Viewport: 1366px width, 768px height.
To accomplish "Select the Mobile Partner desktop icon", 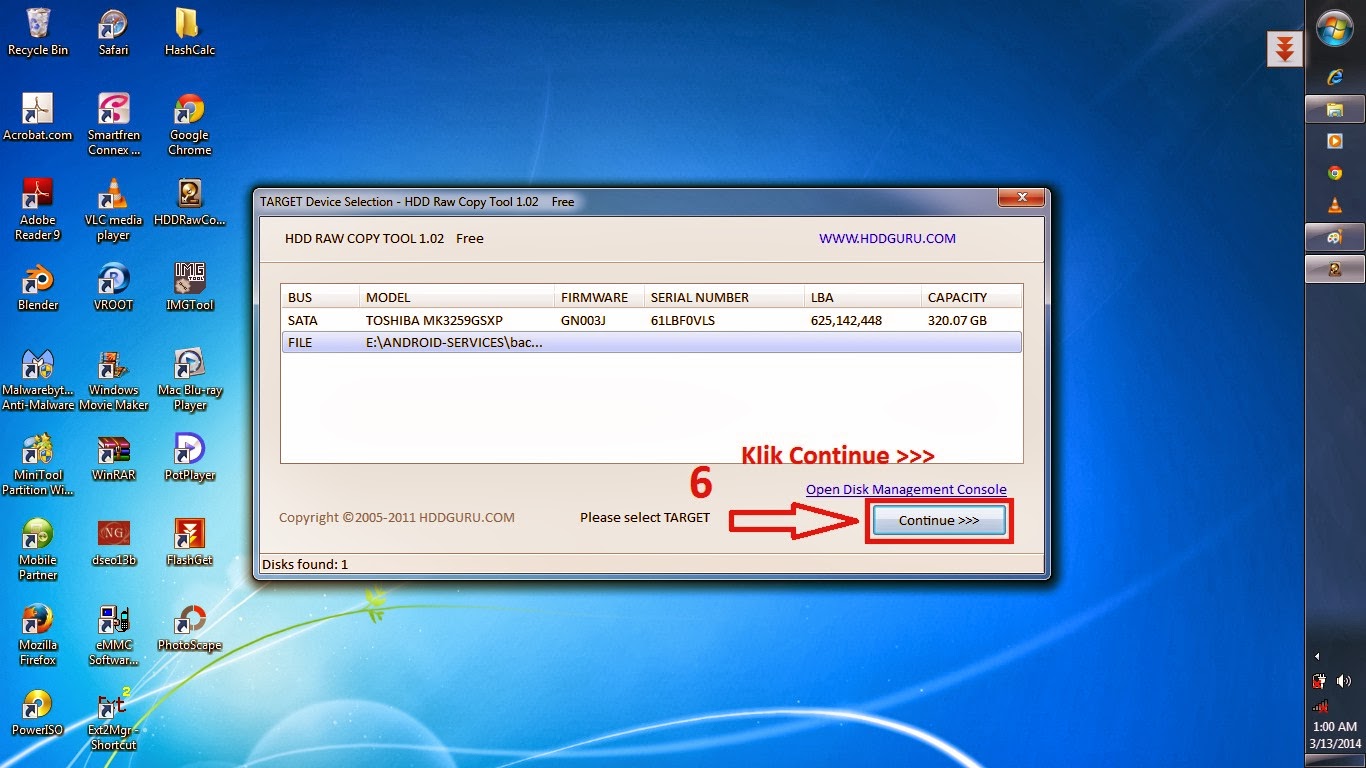I will coord(38,550).
